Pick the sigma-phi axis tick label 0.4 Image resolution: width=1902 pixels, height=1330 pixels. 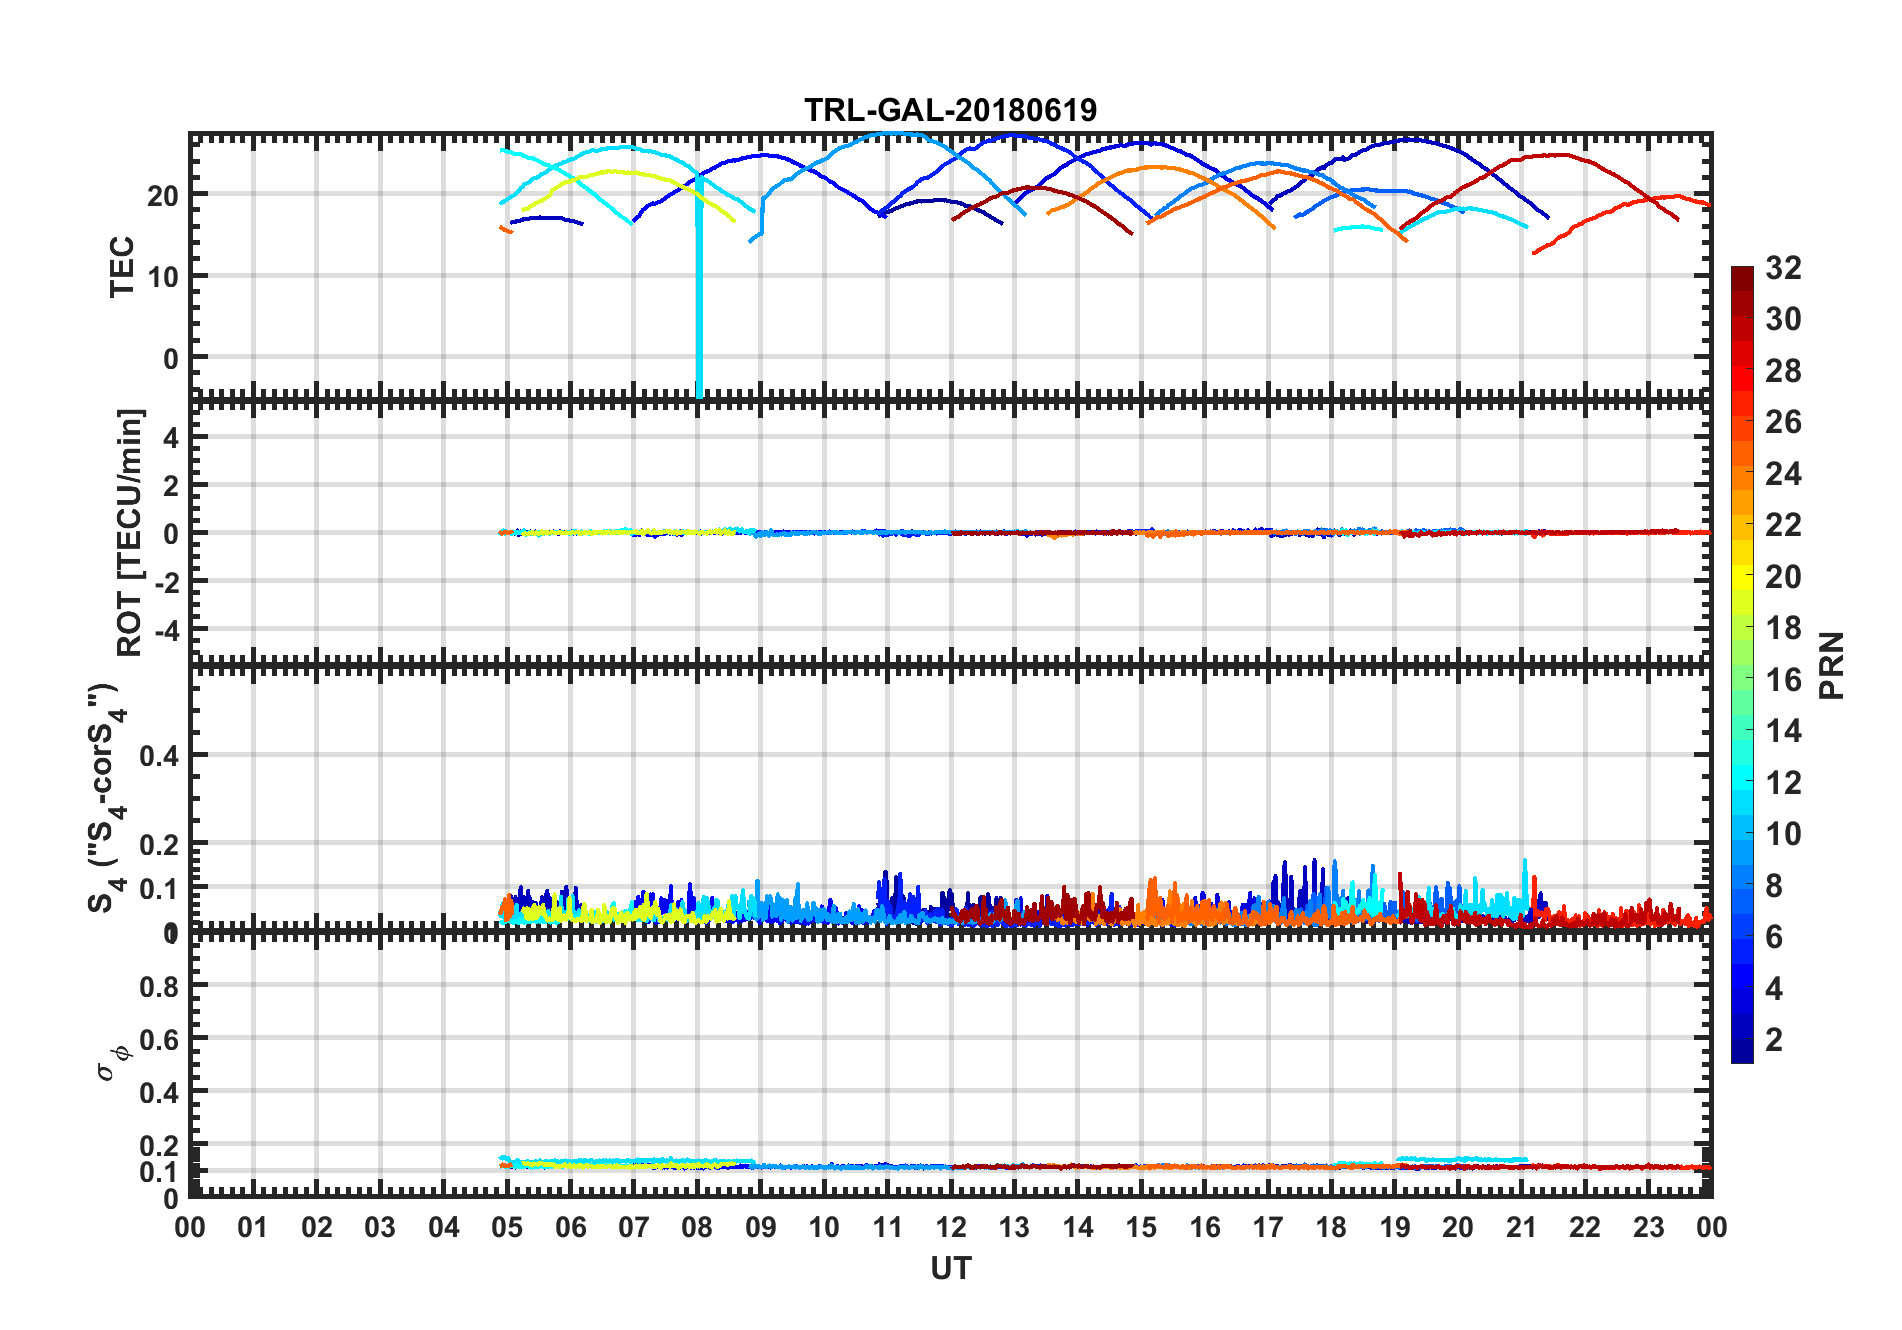click(x=159, y=1093)
